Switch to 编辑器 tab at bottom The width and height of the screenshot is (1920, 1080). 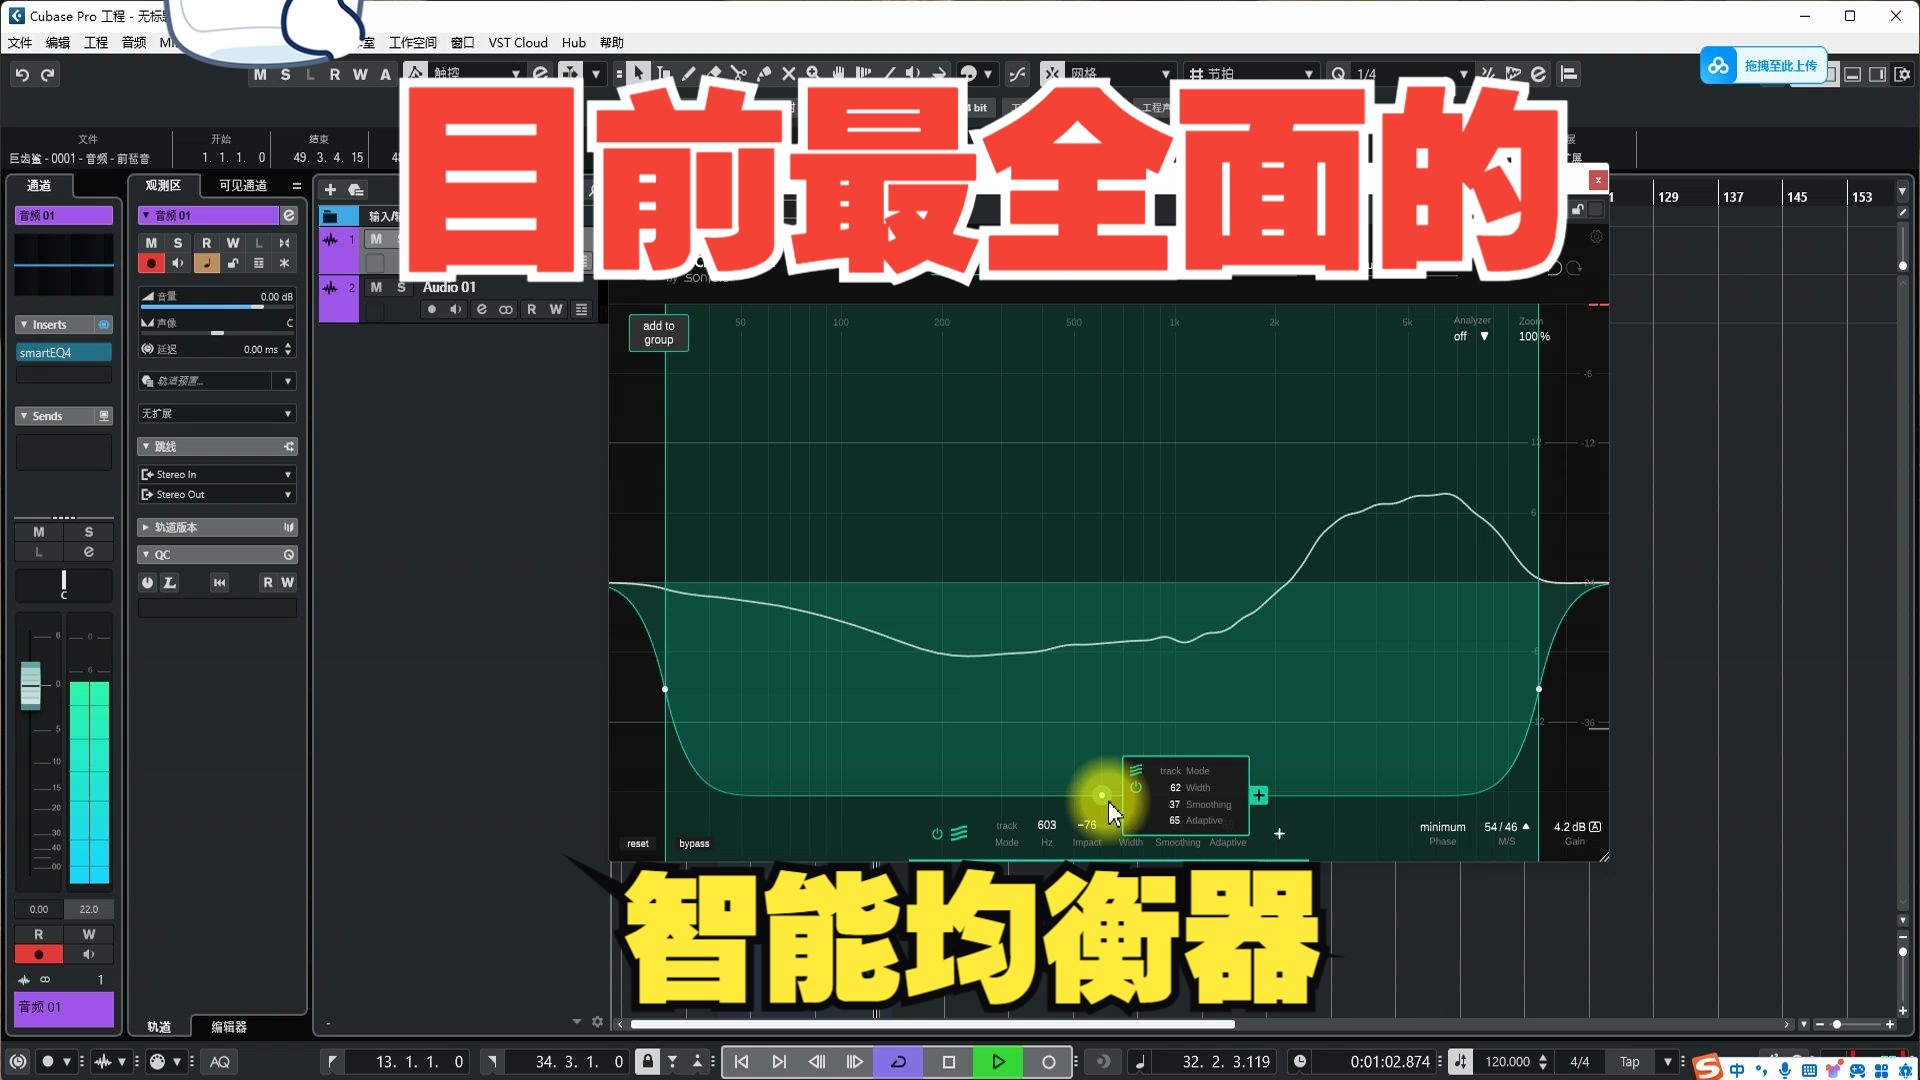point(229,1027)
